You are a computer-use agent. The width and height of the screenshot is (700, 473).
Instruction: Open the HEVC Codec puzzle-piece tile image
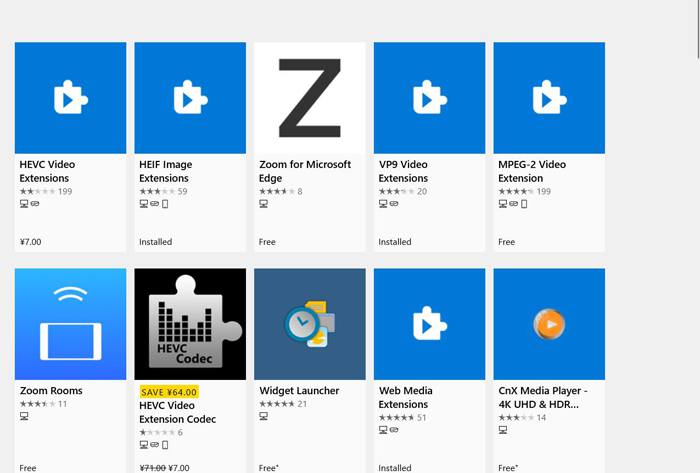coord(190,324)
